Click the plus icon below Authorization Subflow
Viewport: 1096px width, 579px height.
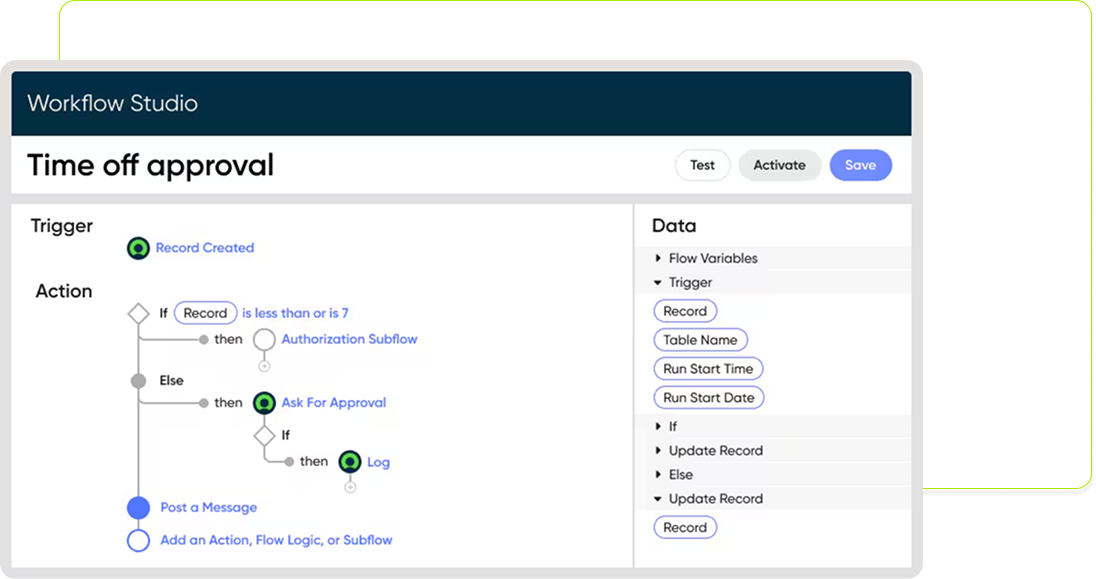coord(264,366)
